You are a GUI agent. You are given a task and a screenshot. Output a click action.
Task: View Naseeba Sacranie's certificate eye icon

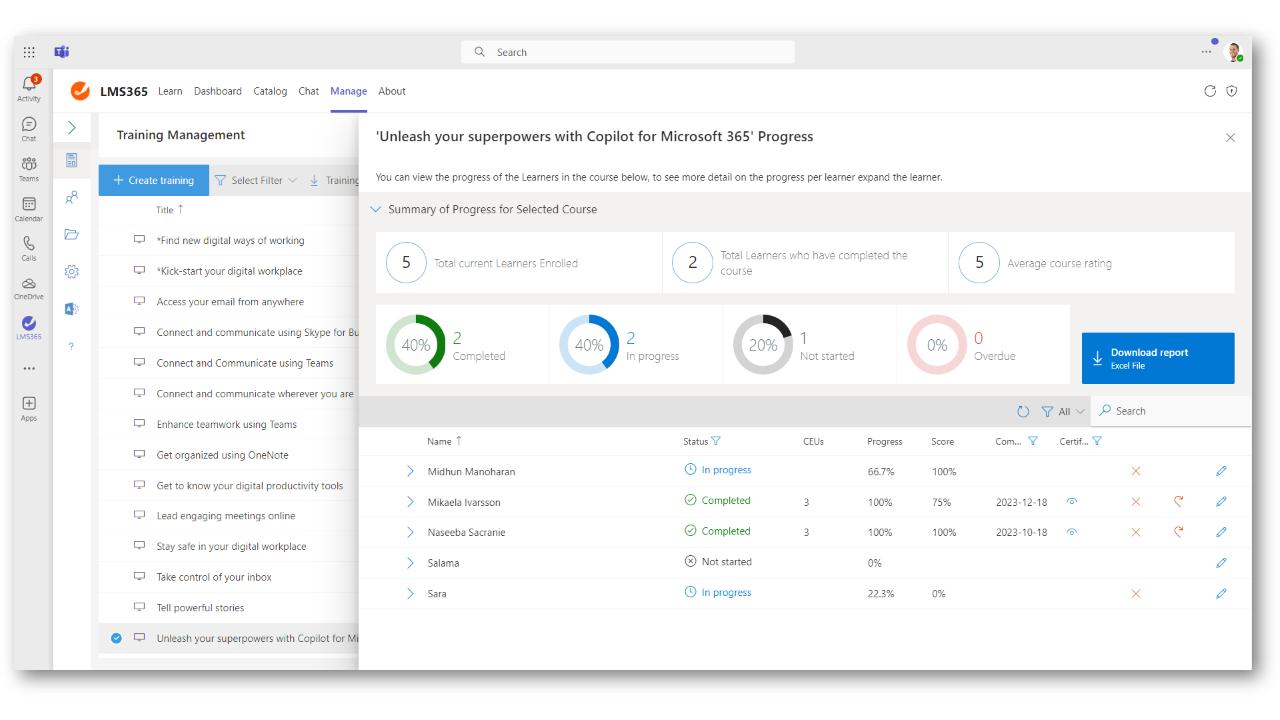1072,532
